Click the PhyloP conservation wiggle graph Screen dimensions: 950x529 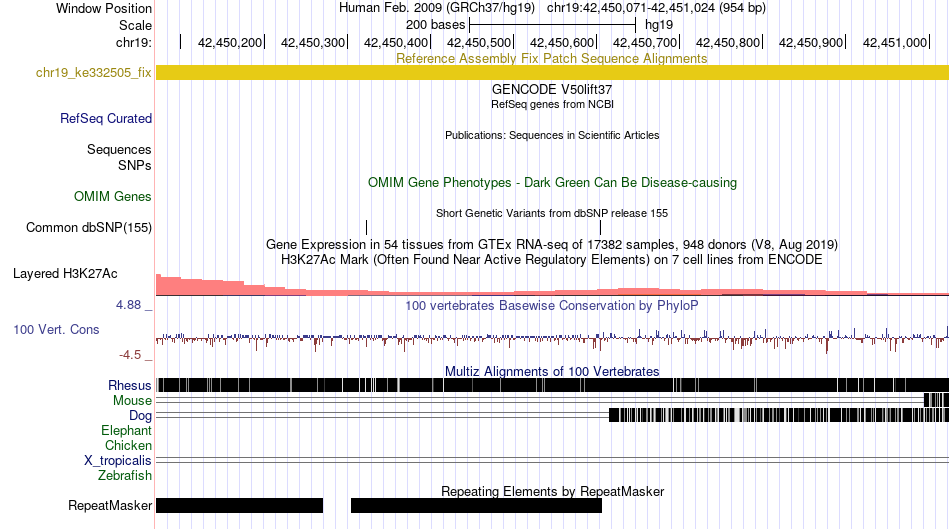tap(552, 339)
